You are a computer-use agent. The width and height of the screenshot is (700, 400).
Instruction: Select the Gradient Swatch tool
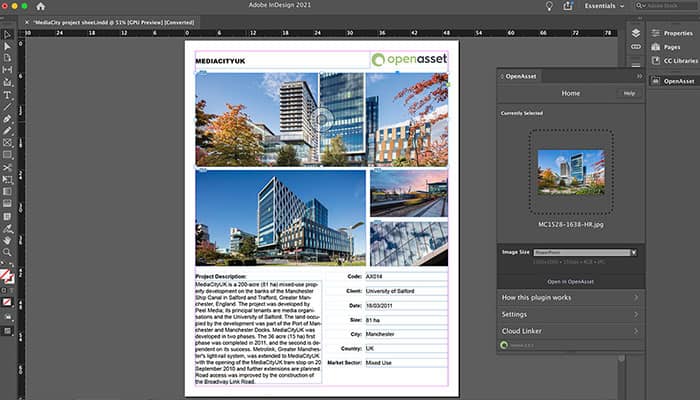pos(7,192)
